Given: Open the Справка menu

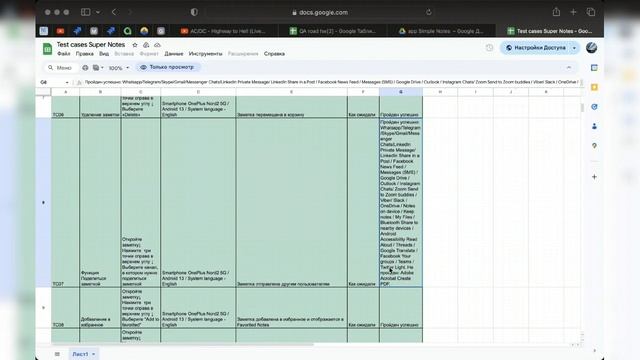Looking at the screenshot, I should coord(274,54).
